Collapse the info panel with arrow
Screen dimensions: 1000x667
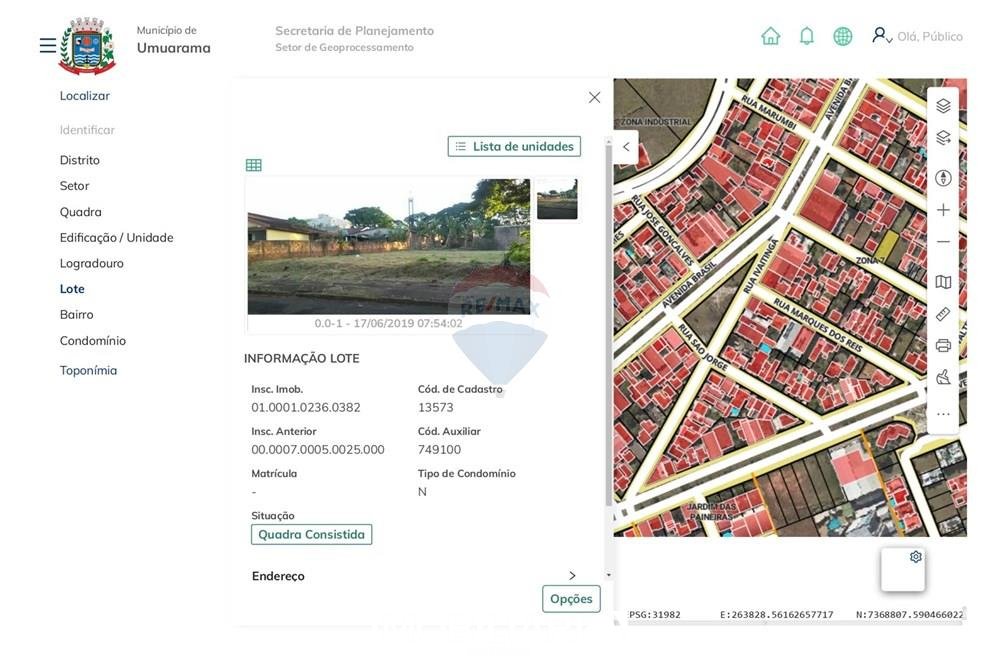(x=626, y=147)
